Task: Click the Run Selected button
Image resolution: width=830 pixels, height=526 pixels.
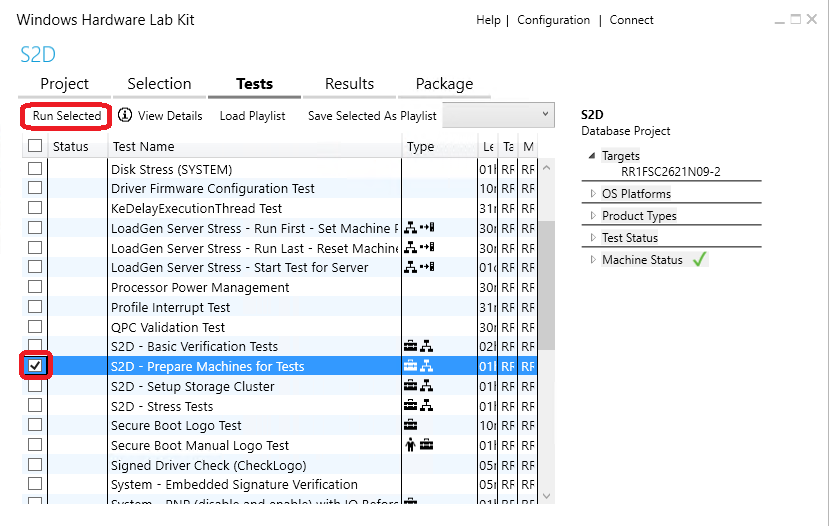Action: (67, 116)
